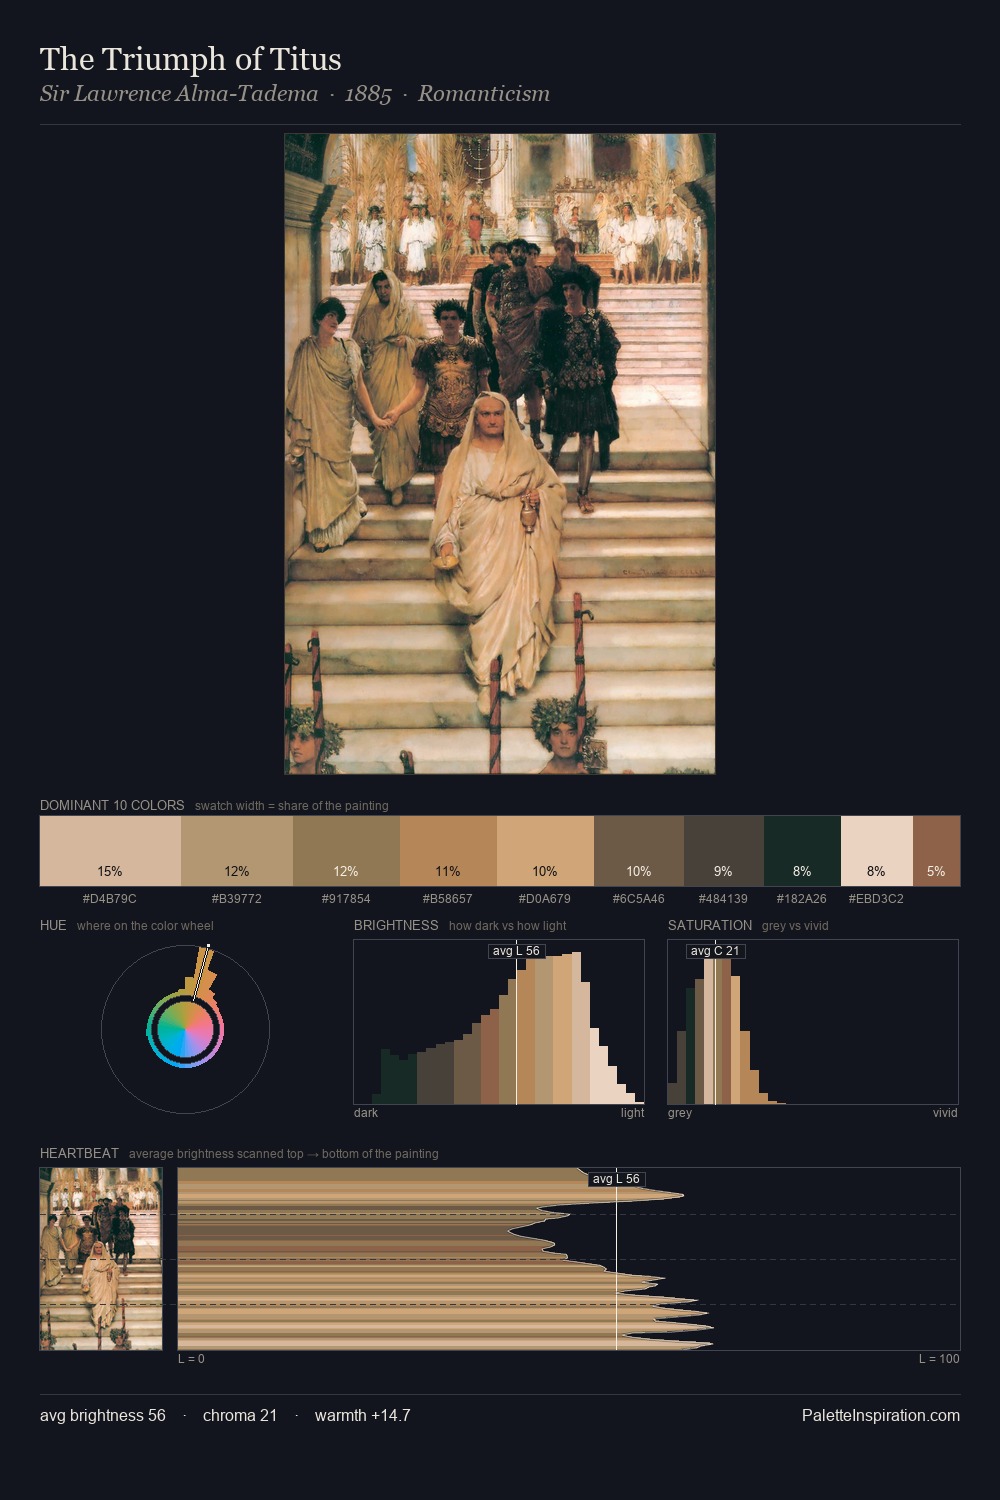This screenshot has height=1500, width=1000.
Task: Click the year 1885
Action: (x=368, y=94)
